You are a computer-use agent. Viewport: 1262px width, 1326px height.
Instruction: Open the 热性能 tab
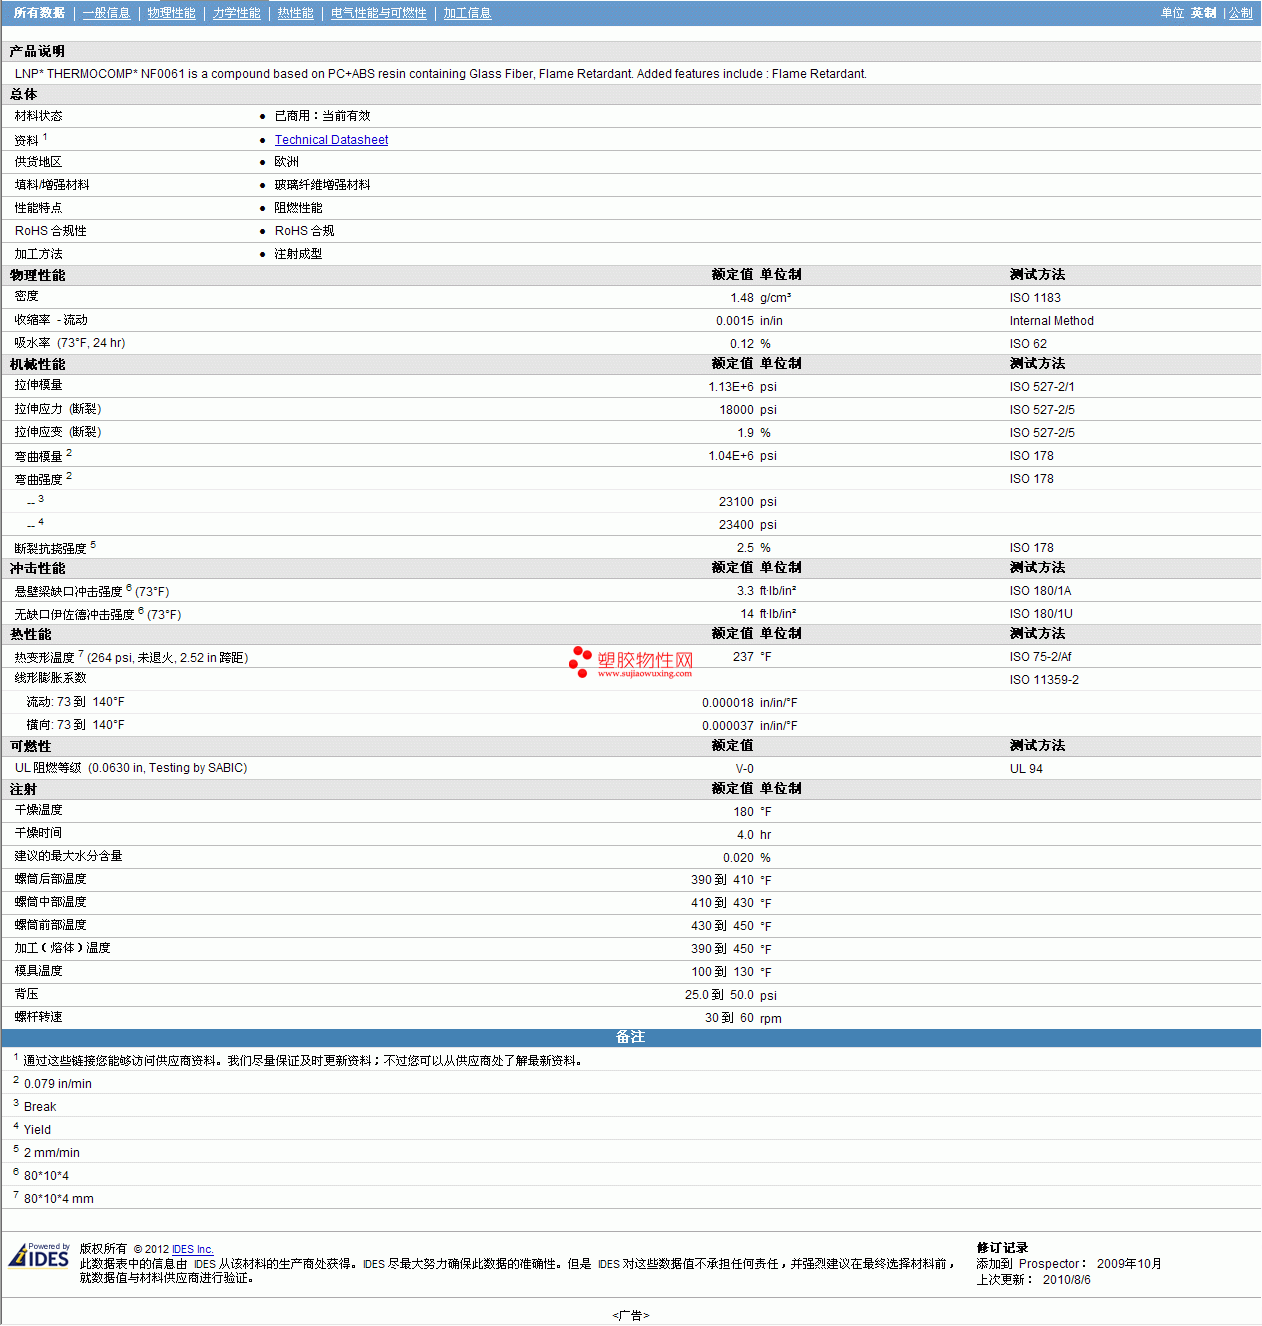(296, 13)
